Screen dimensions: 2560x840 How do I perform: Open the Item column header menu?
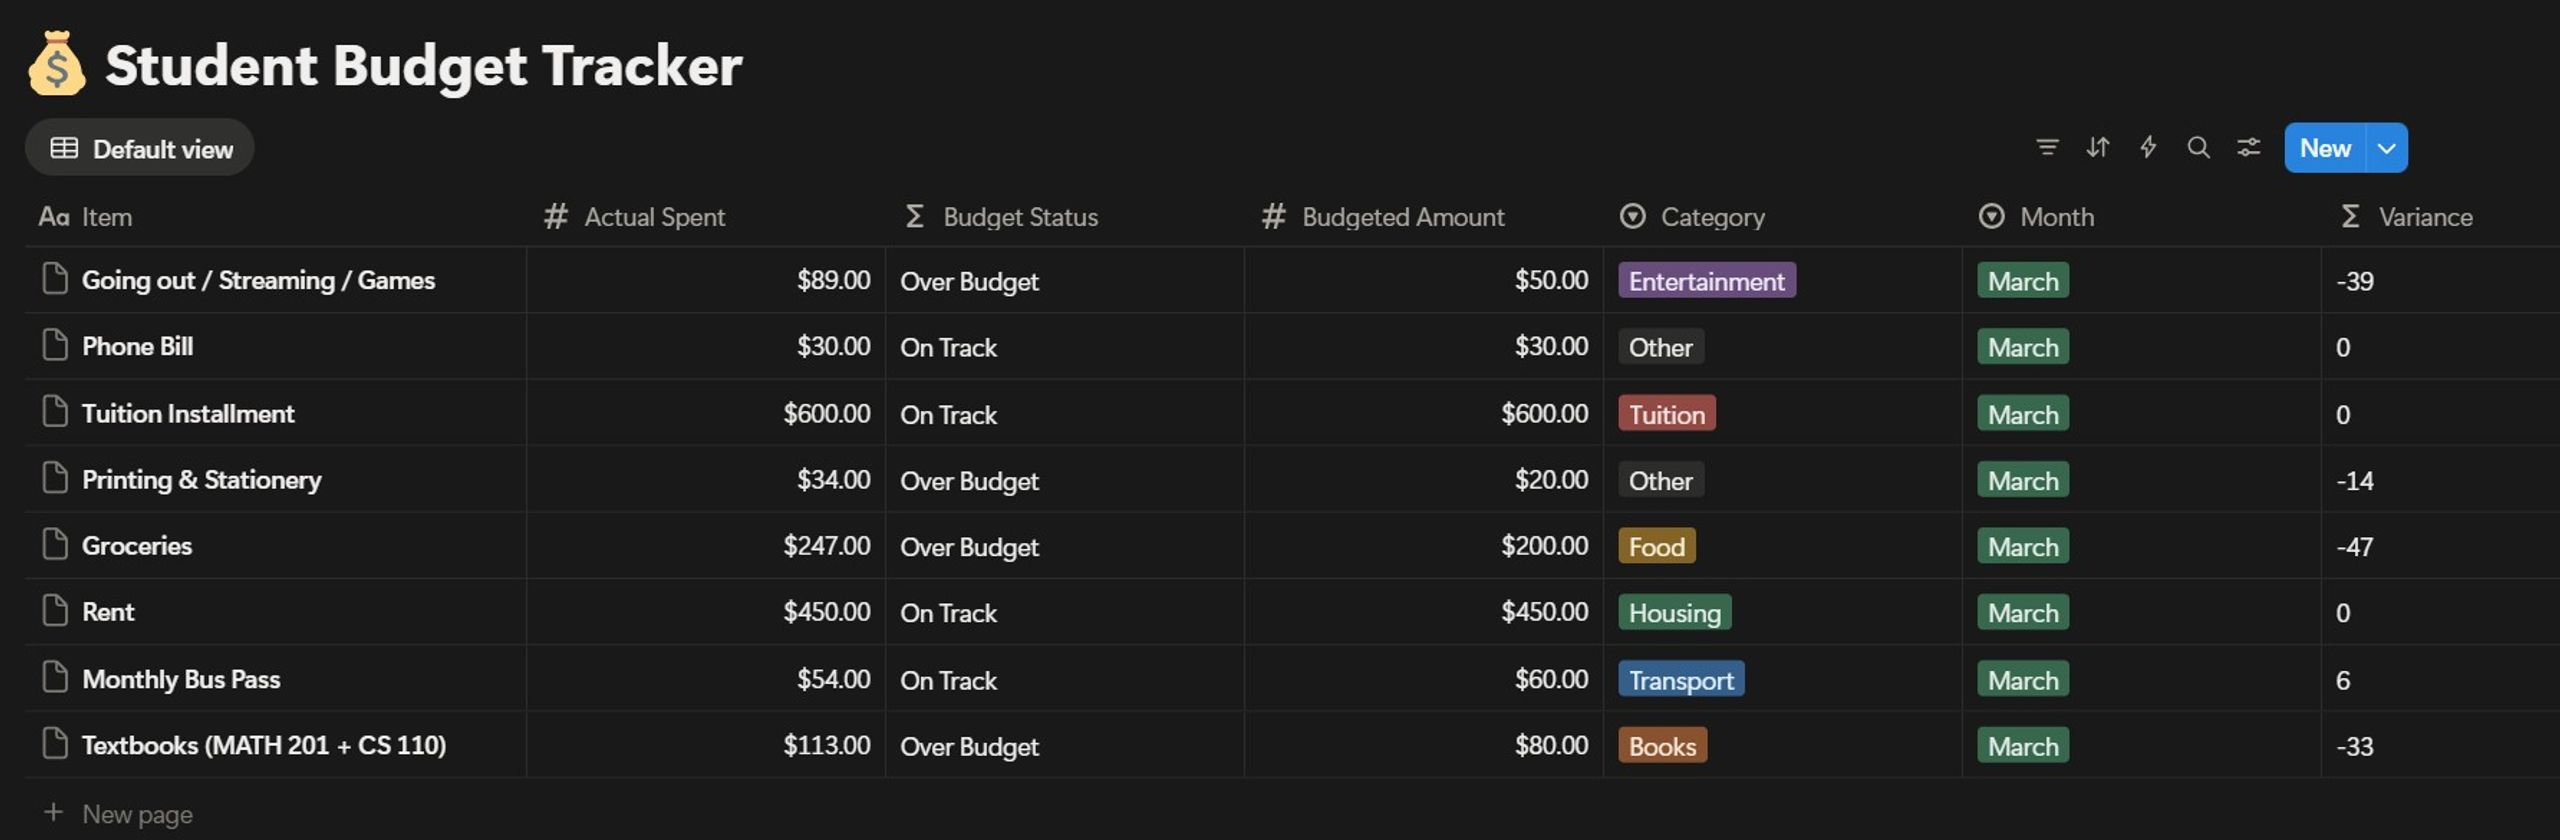[276, 217]
